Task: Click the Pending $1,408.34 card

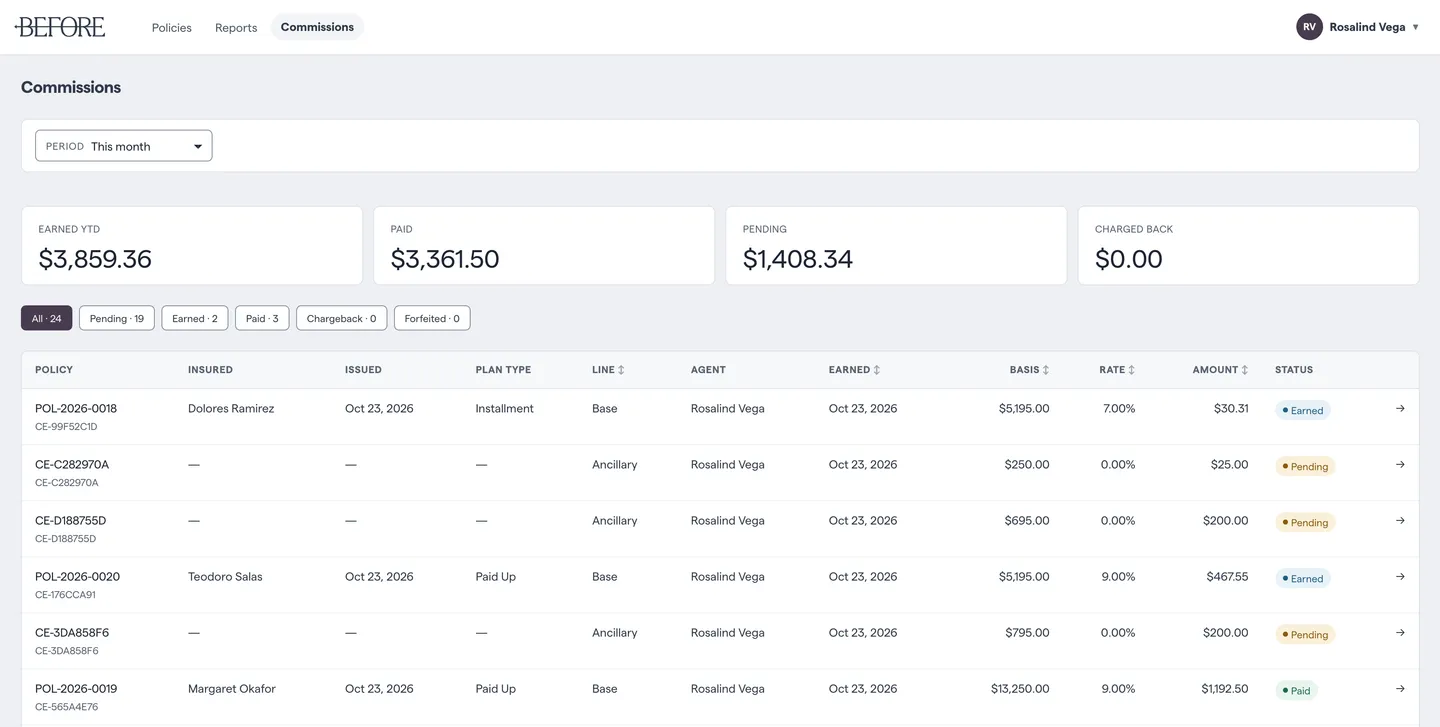Action: click(896, 246)
